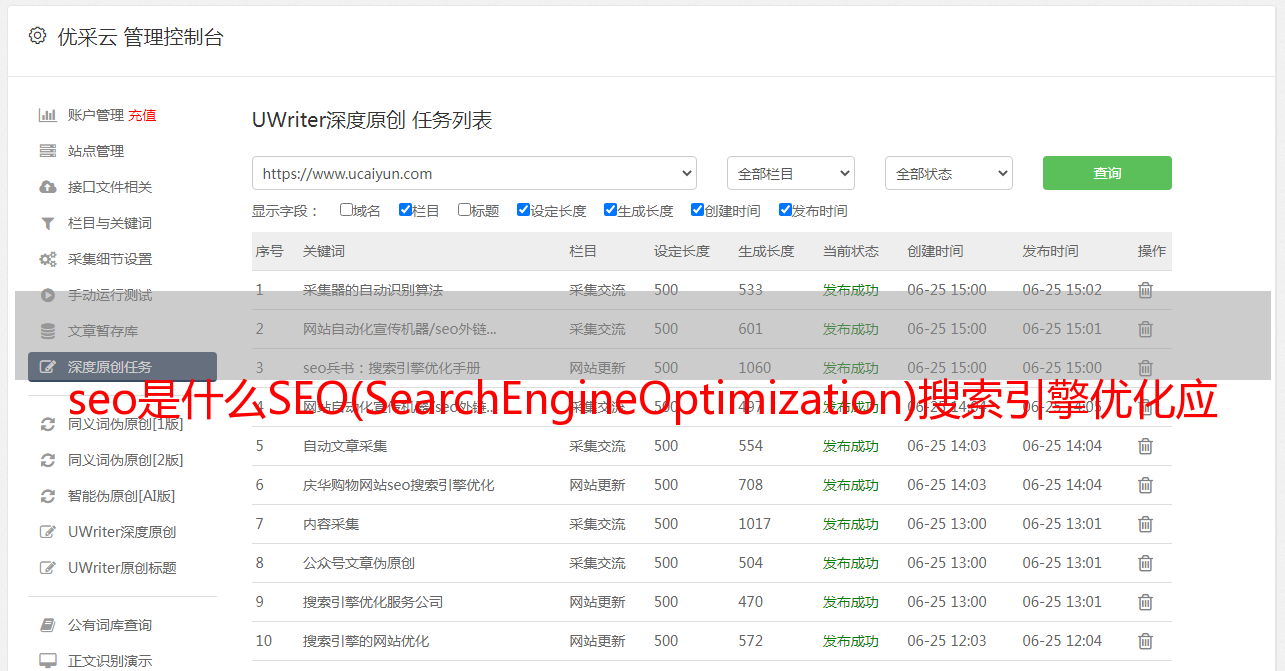Click the 优采云 管理控制台 title
Viewport: 1285px width, 671px height.
click(x=140, y=37)
